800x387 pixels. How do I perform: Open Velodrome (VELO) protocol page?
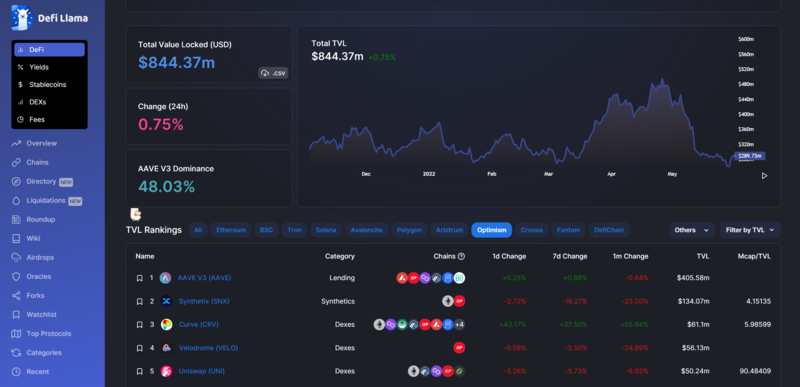coord(208,348)
